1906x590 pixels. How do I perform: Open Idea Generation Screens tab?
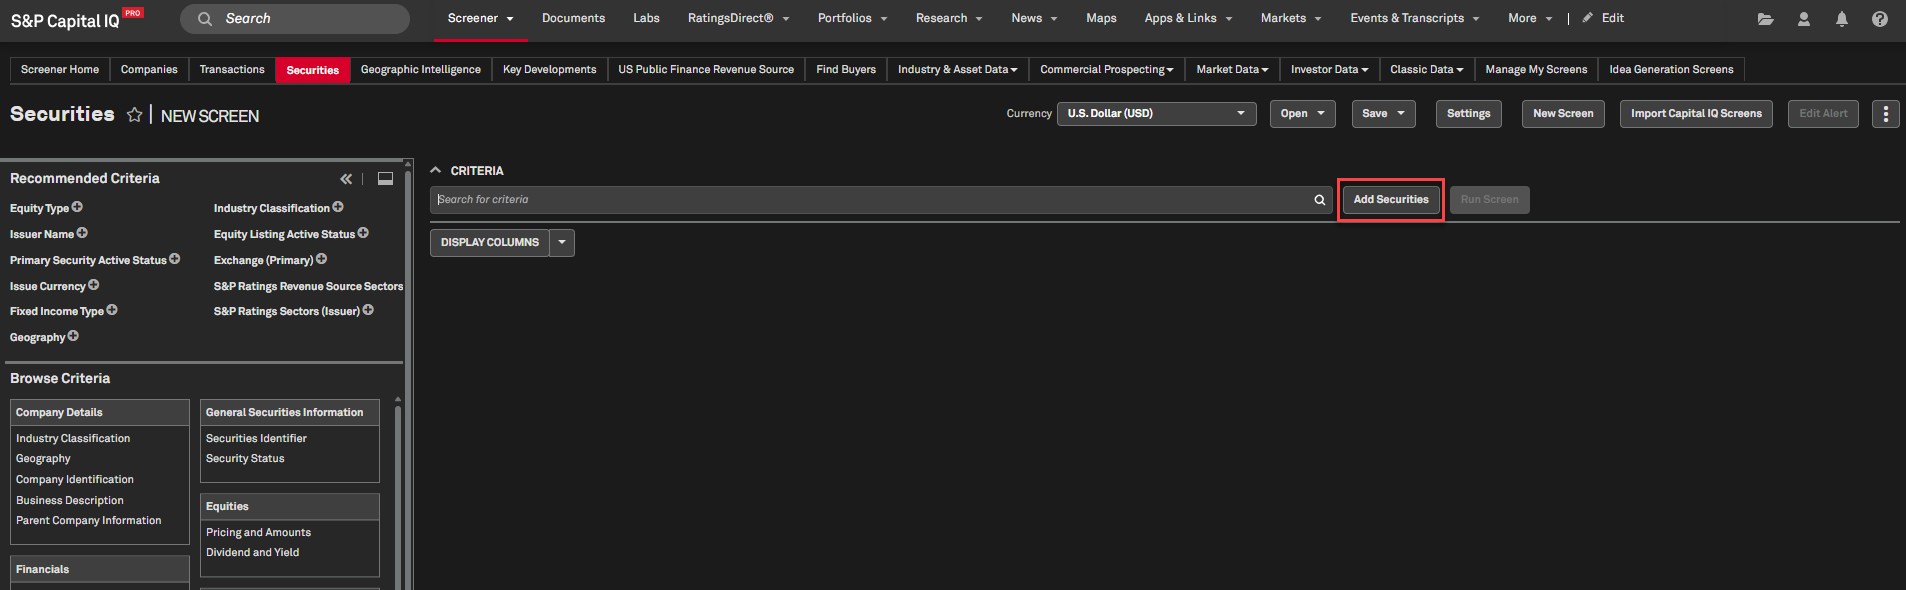[x=1671, y=70]
